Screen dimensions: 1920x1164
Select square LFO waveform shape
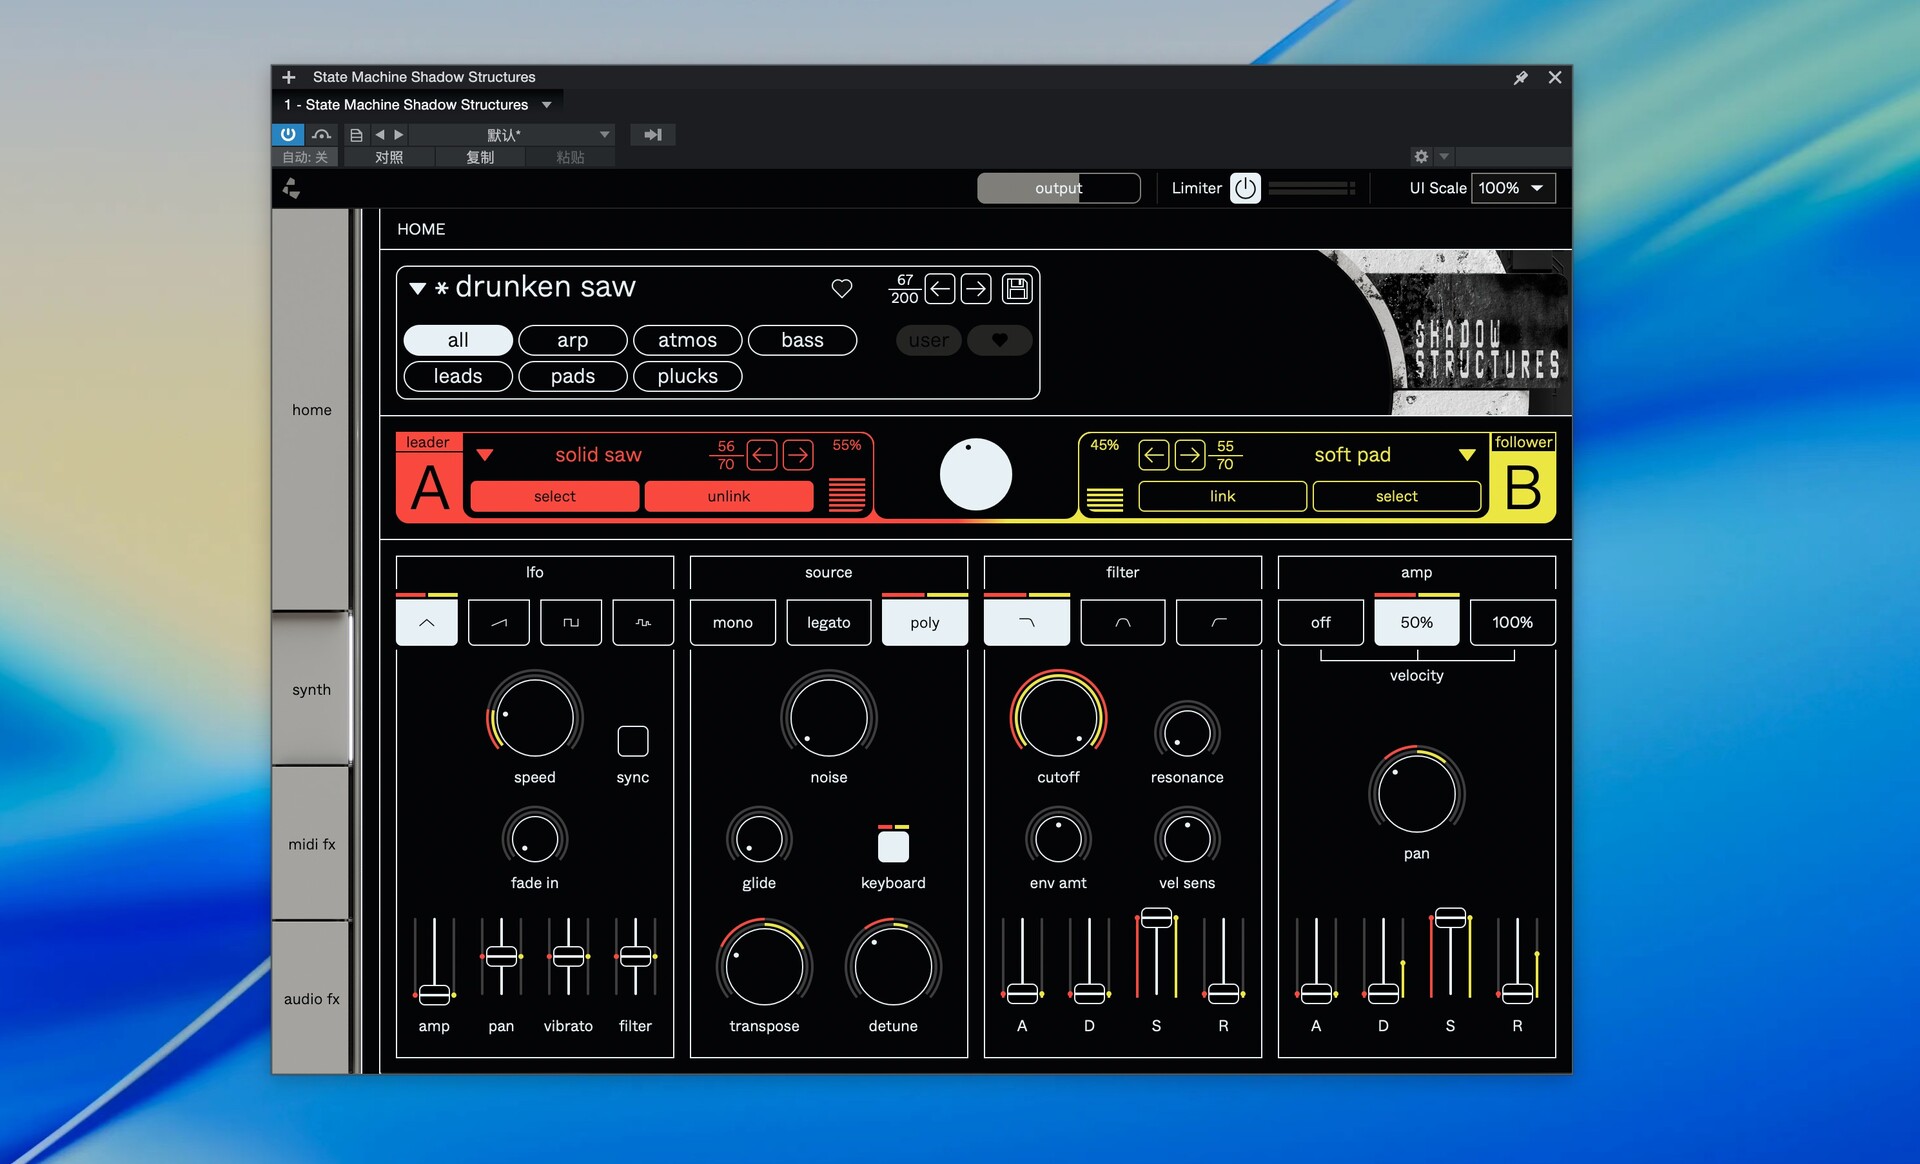click(571, 622)
